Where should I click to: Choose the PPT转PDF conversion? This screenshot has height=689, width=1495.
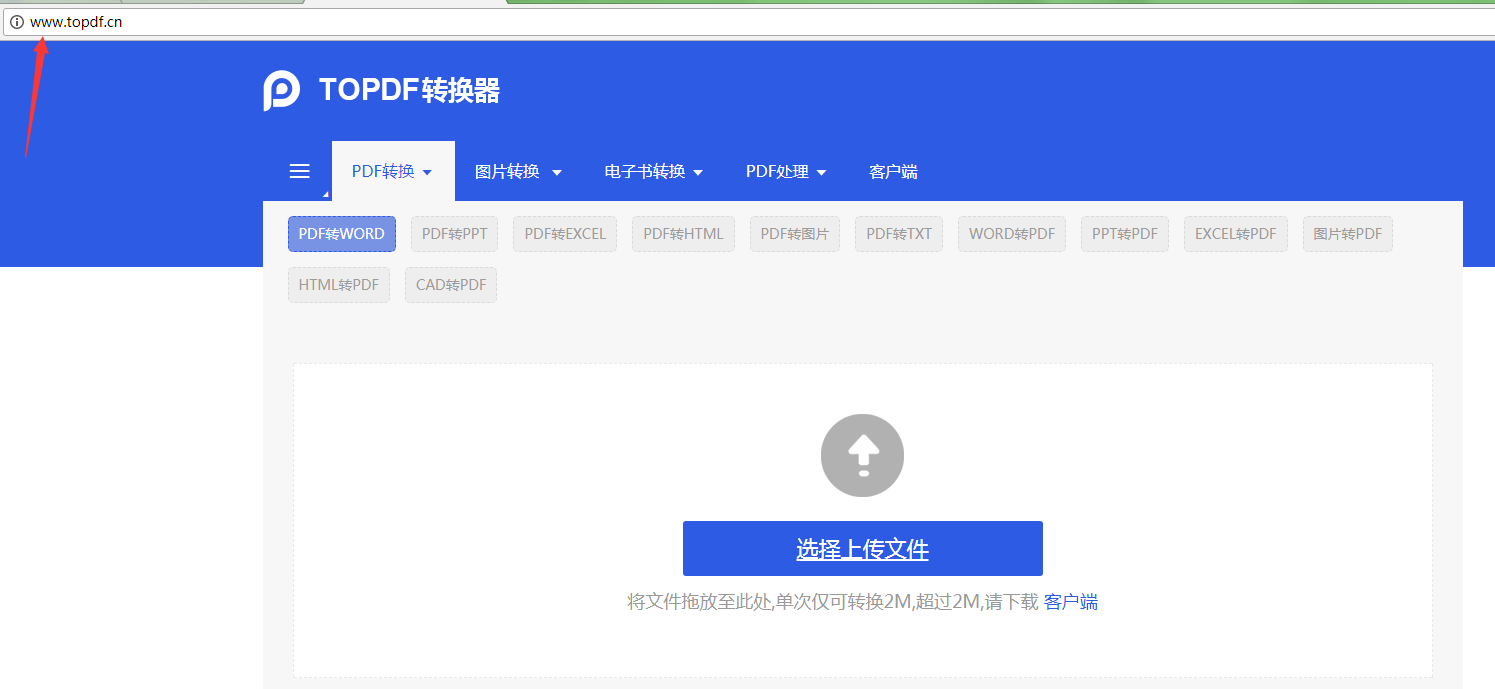(1125, 234)
